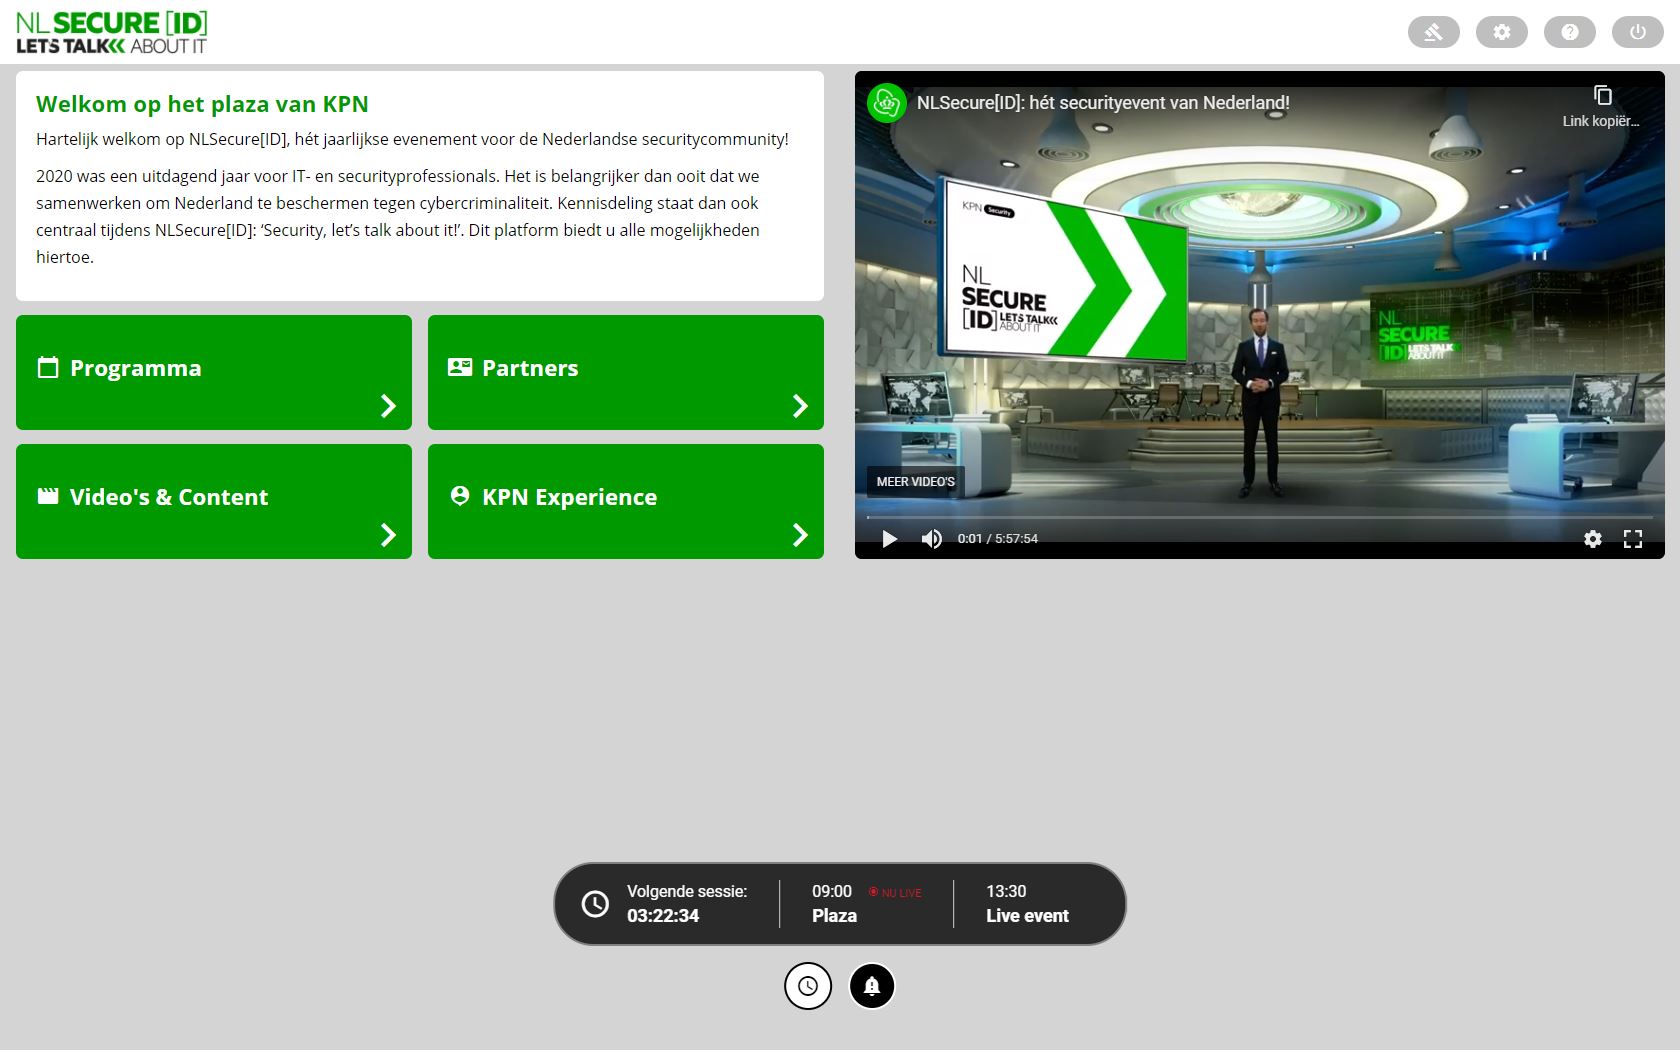The height and width of the screenshot is (1050, 1680).
Task: Click chevron arrow on KPN Experience tile
Action: [801, 534]
